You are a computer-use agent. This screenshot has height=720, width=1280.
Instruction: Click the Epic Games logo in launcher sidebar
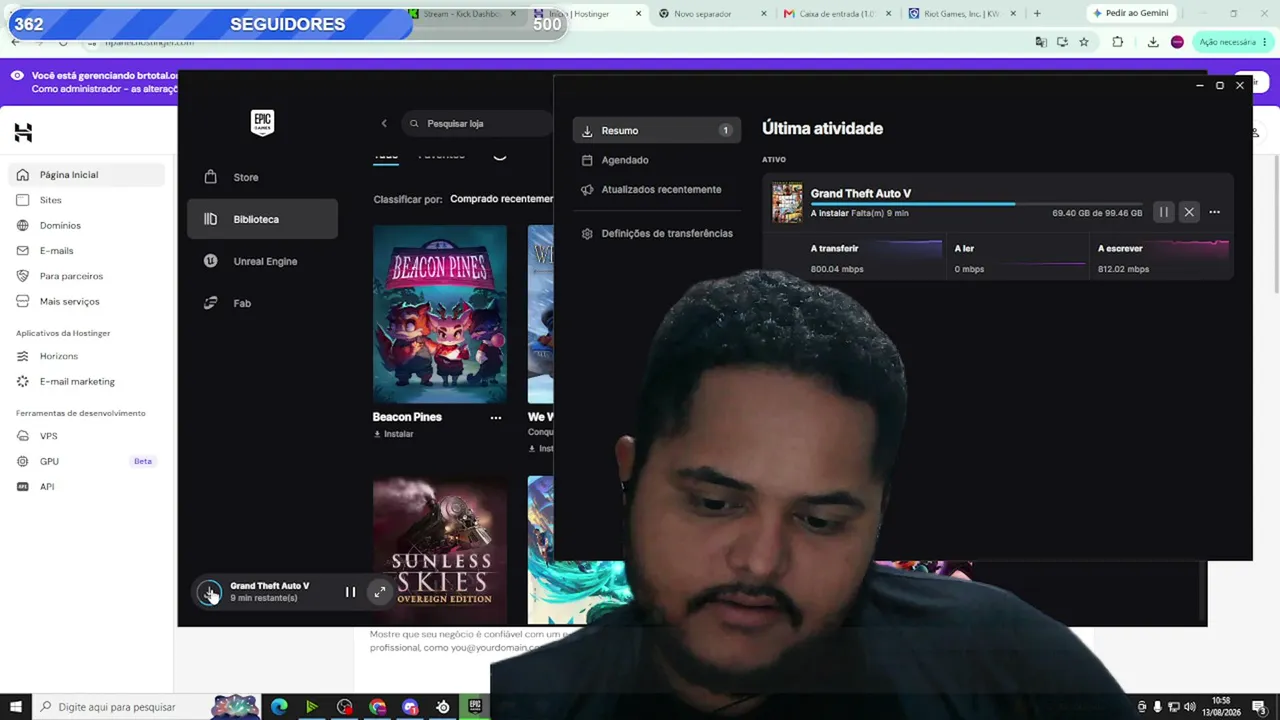click(262, 123)
